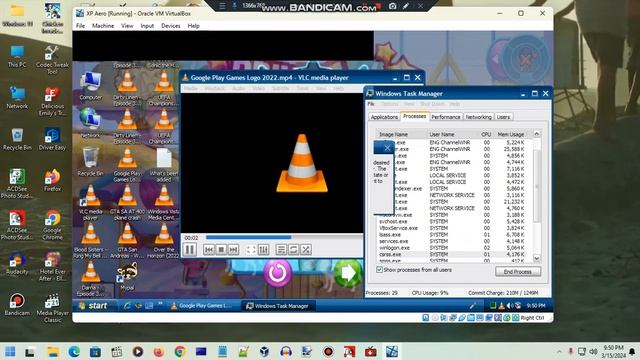640x360 pixels.
Task: Stop playback in VLC
Action: pos(221,250)
